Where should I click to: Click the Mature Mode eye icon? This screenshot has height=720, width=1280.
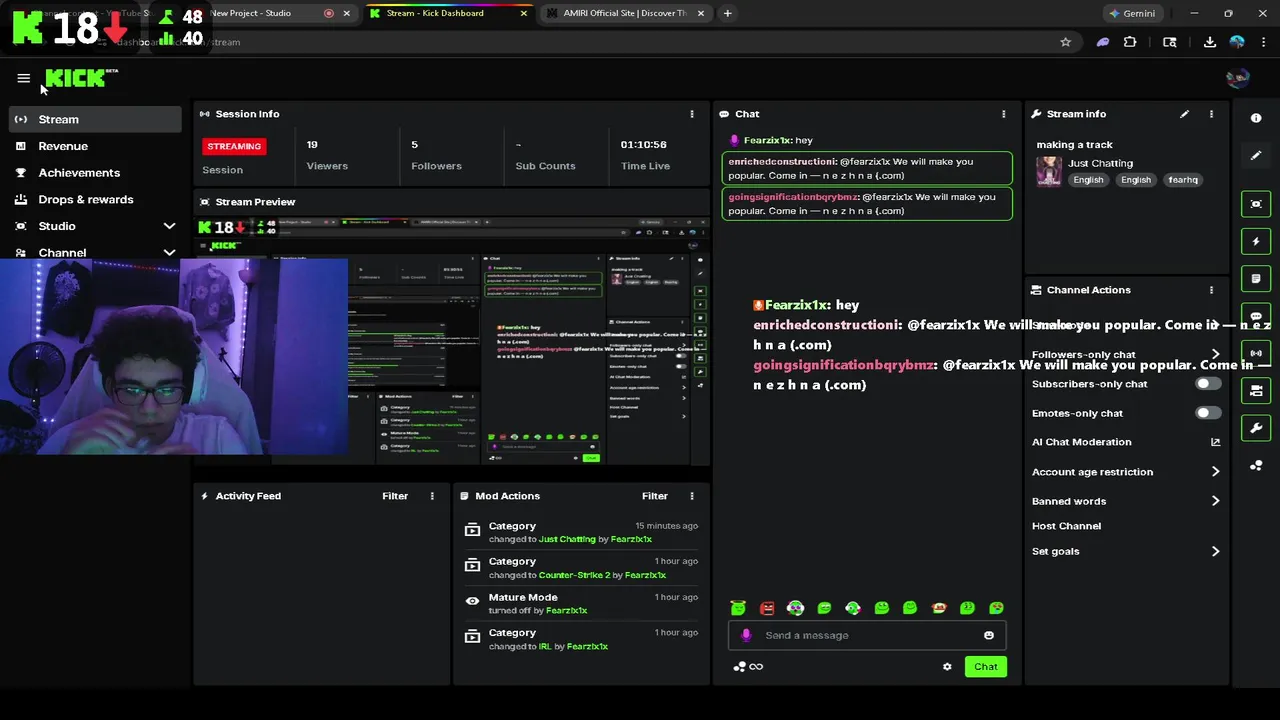(x=472, y=601)
